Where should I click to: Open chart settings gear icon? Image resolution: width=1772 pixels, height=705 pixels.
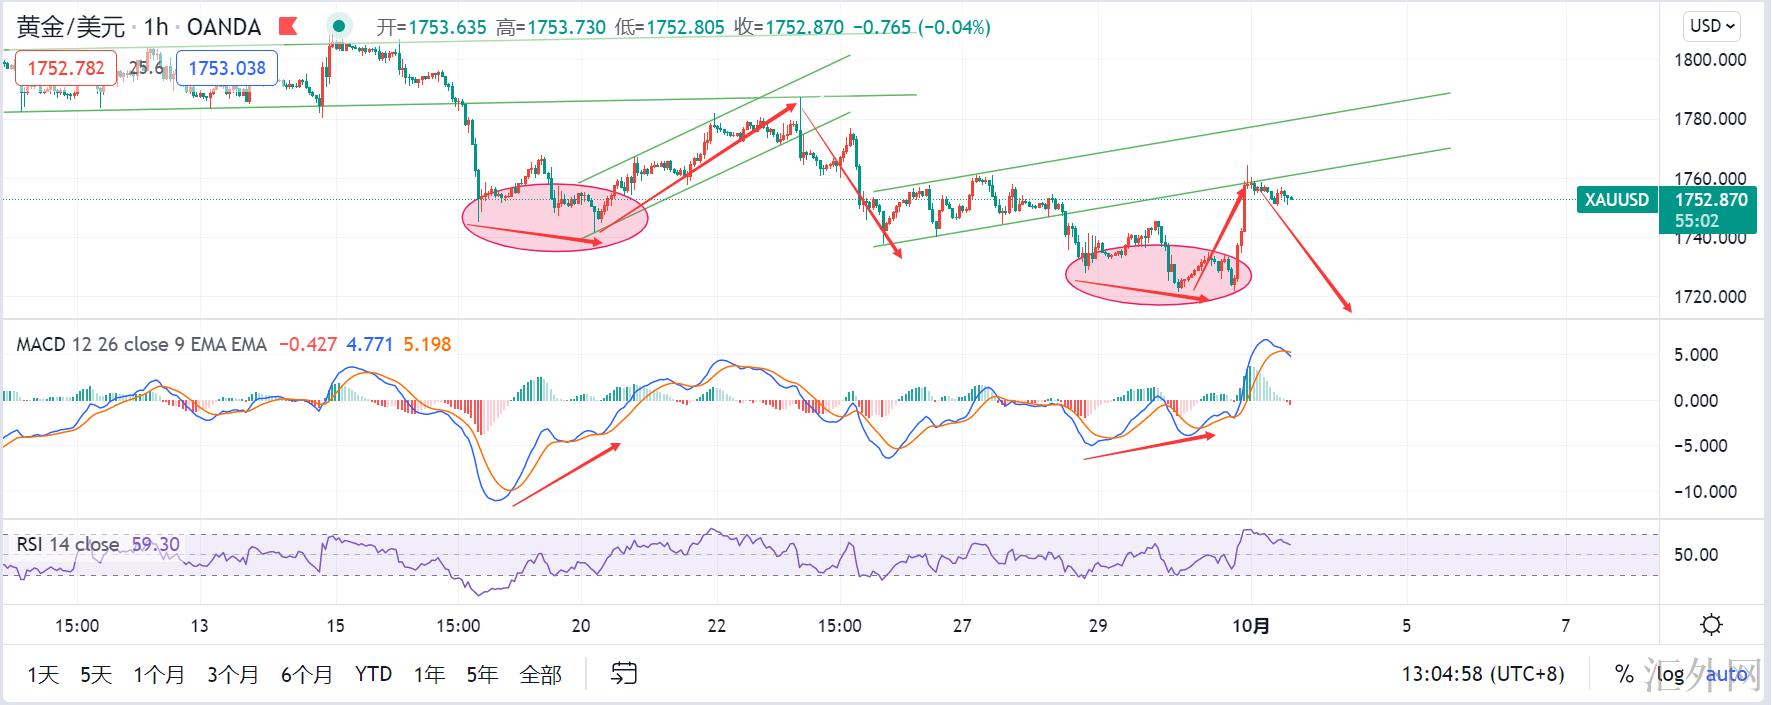pos(1711,626)
